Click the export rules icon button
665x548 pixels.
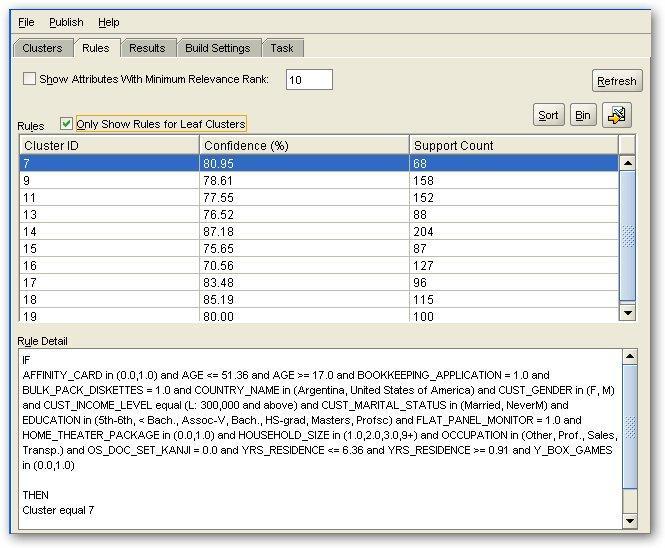click(617, 115)
